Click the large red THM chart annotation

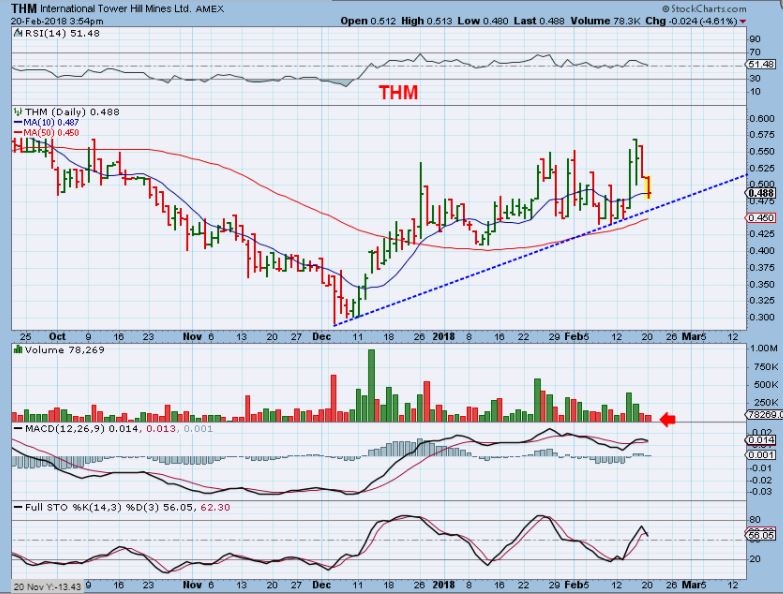[x=397, y=93]
